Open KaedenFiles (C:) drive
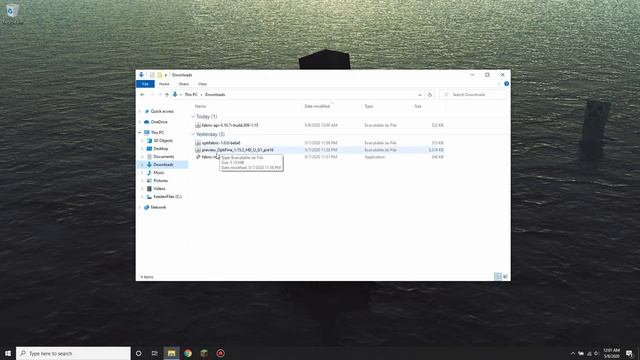Viewport: 640px width, 360px height. [167, 197]
